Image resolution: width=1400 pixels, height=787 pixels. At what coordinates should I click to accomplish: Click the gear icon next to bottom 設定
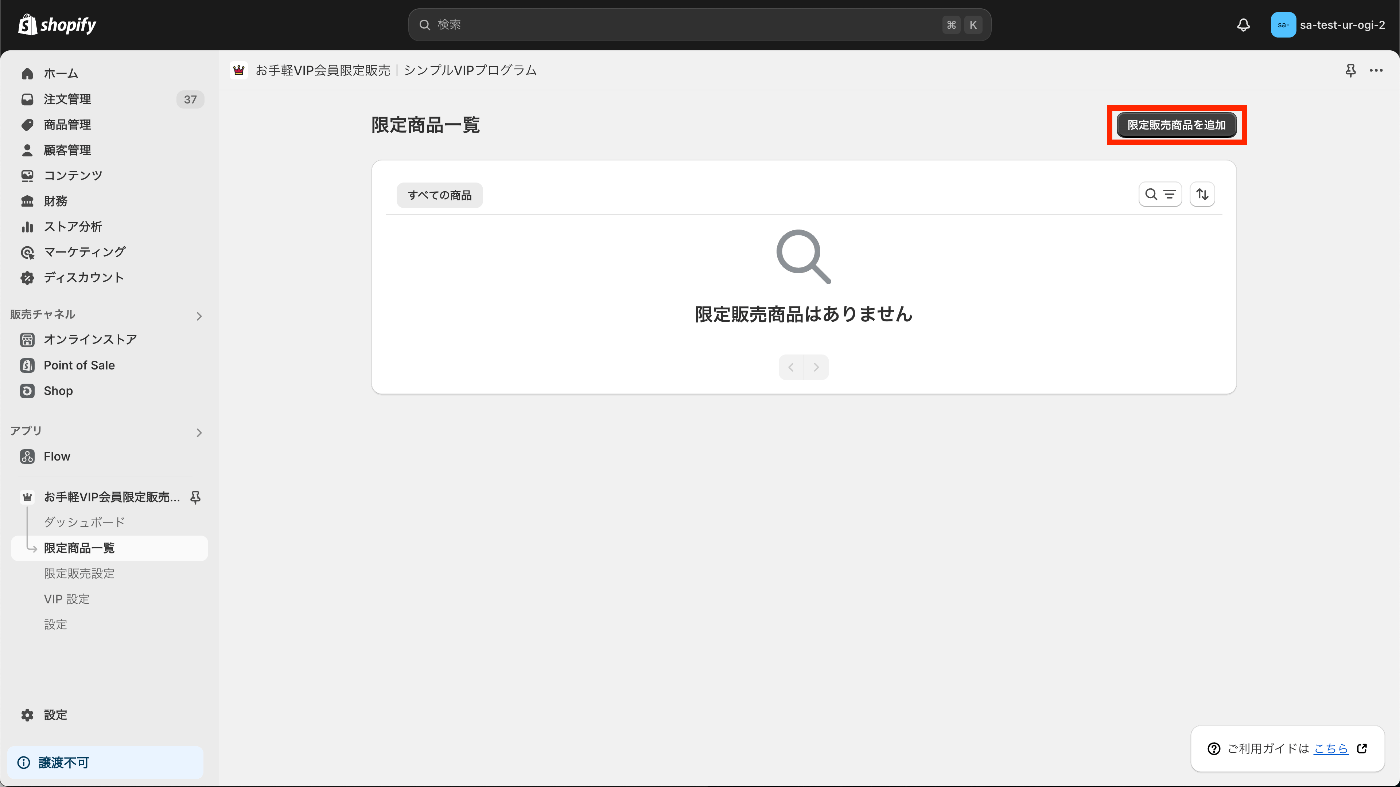tap(27, 715)
